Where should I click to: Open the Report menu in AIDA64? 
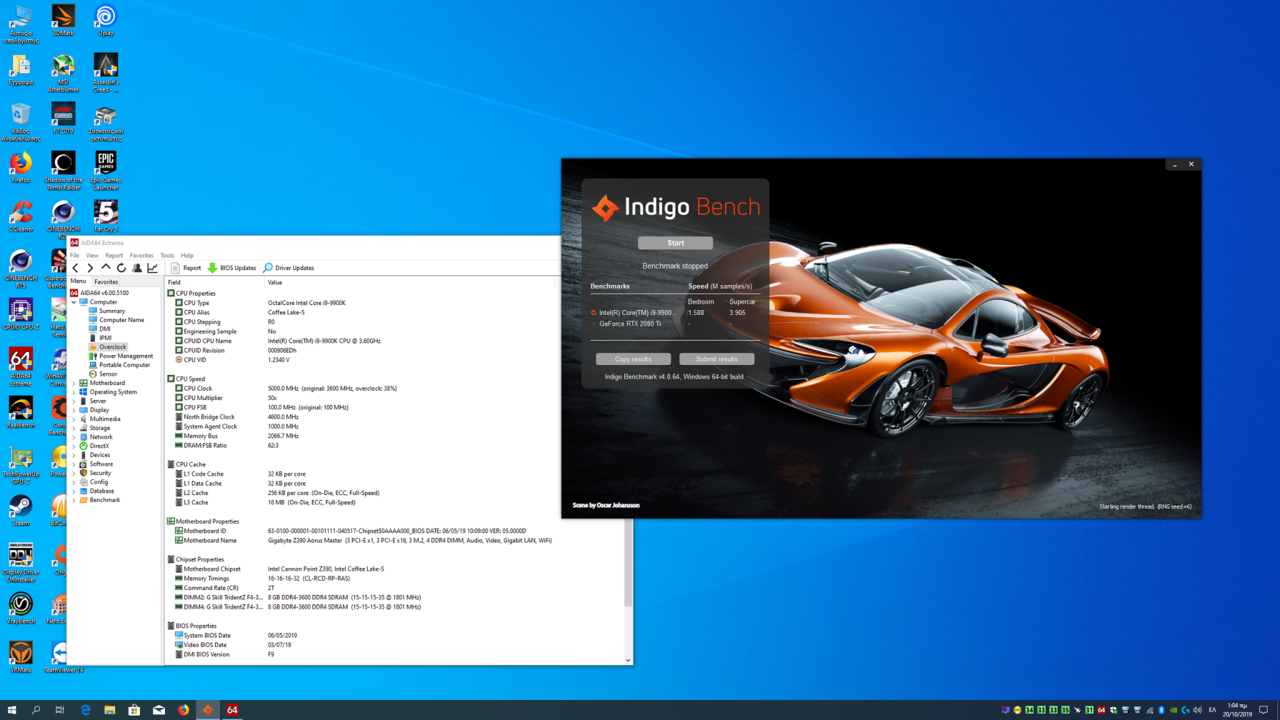[x=114, y=255]
